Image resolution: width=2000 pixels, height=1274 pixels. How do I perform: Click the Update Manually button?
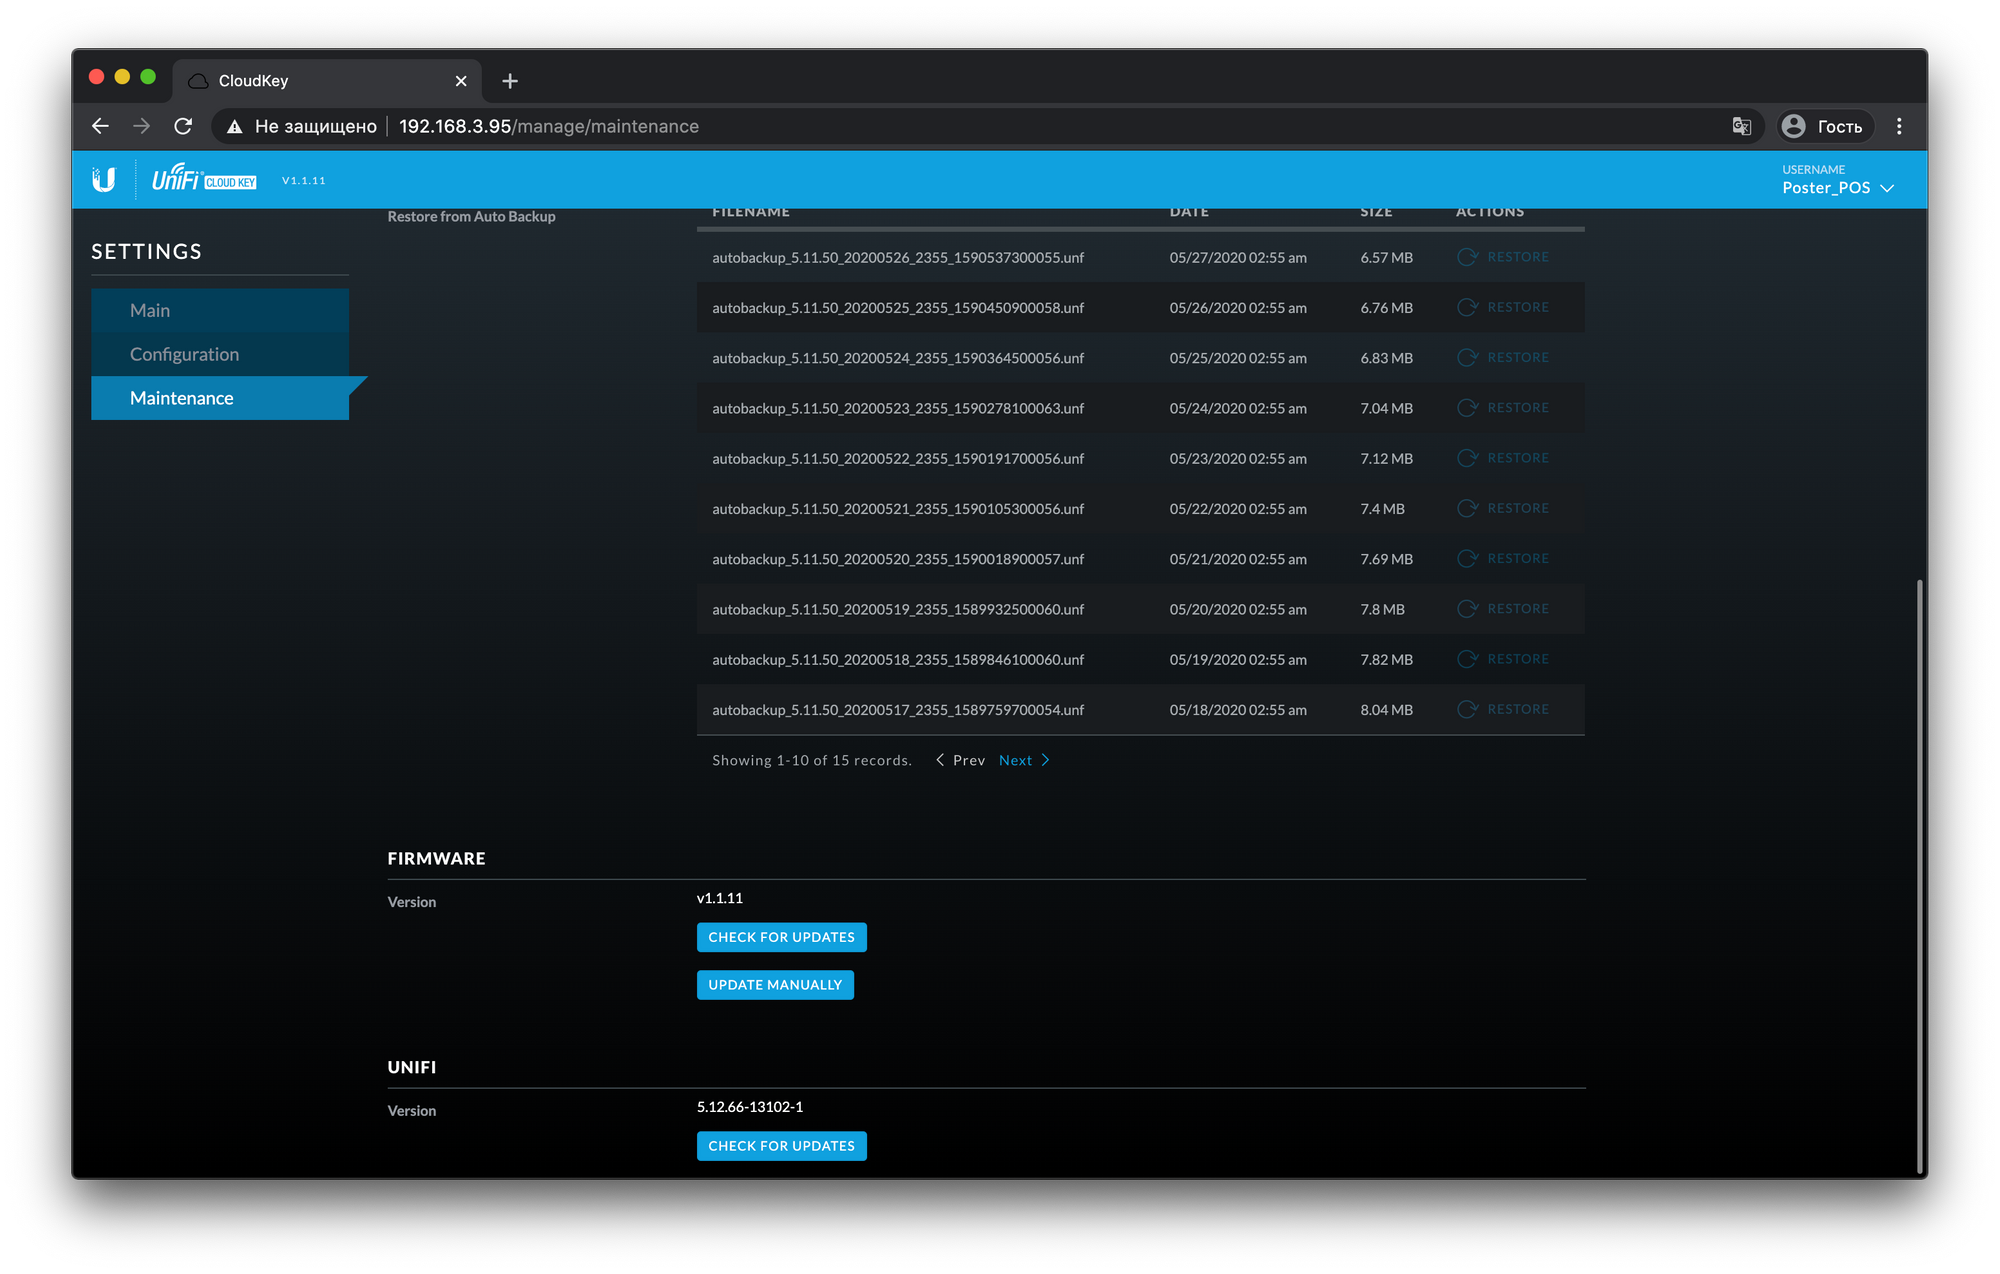point(775,985)
